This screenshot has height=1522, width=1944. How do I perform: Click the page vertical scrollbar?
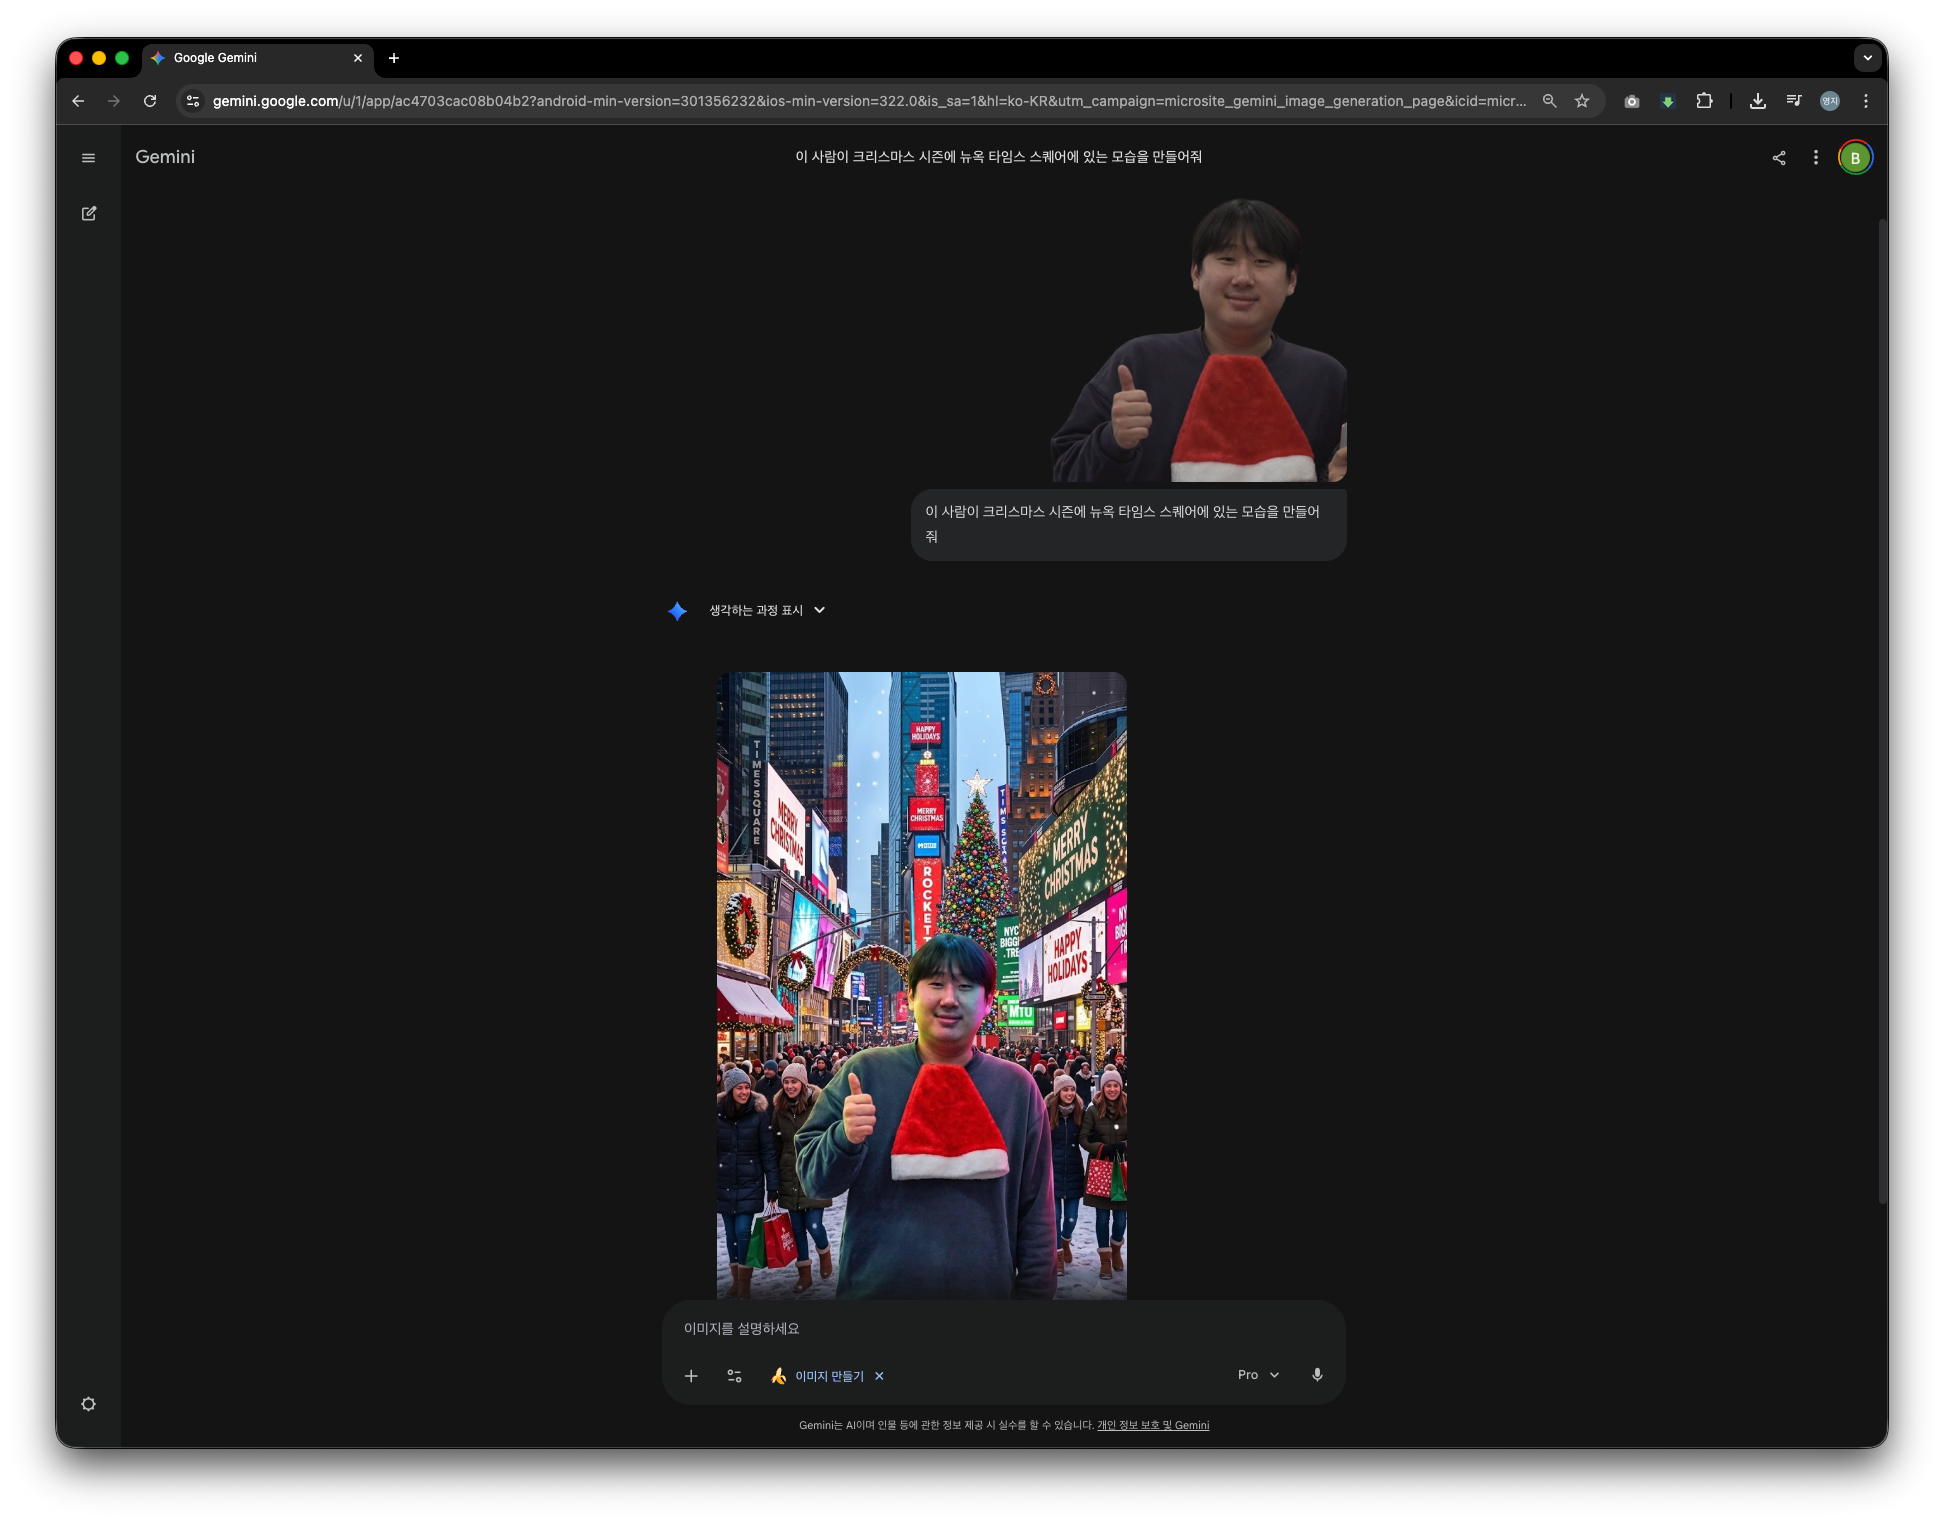[1882, 711]
